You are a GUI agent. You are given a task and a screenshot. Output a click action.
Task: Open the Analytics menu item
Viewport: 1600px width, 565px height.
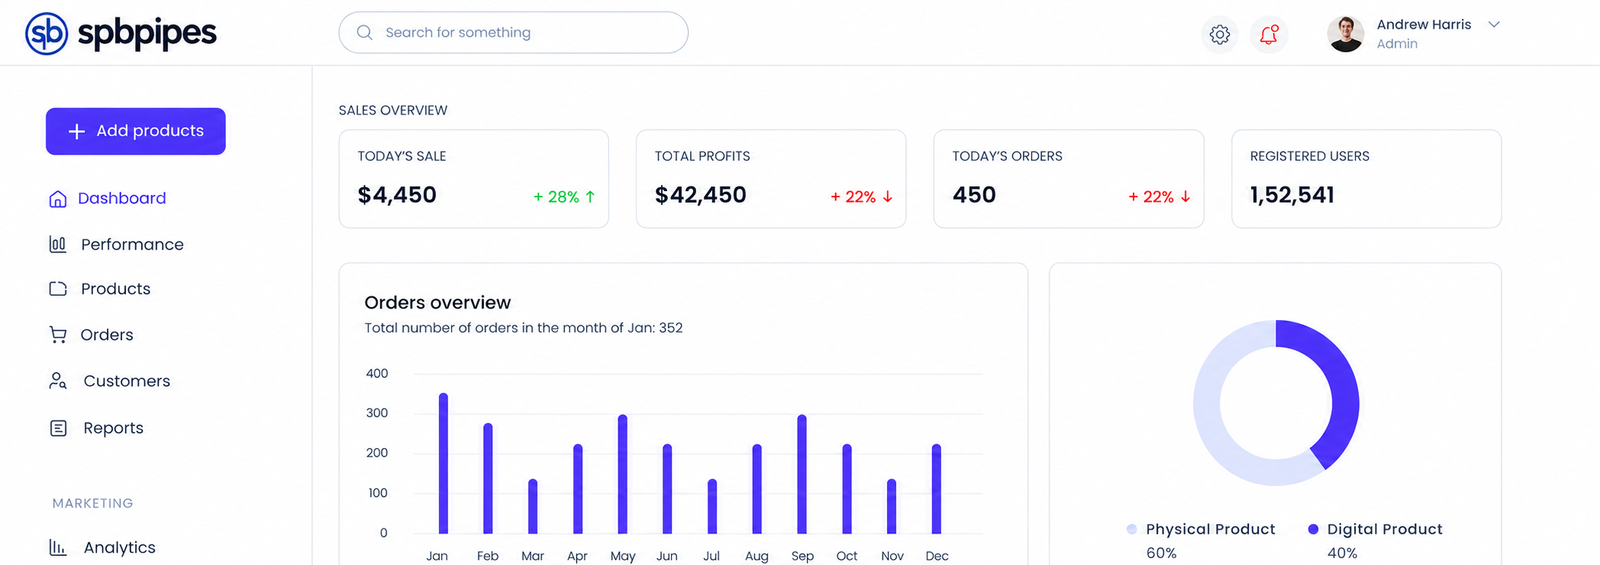tap(120, 547)
